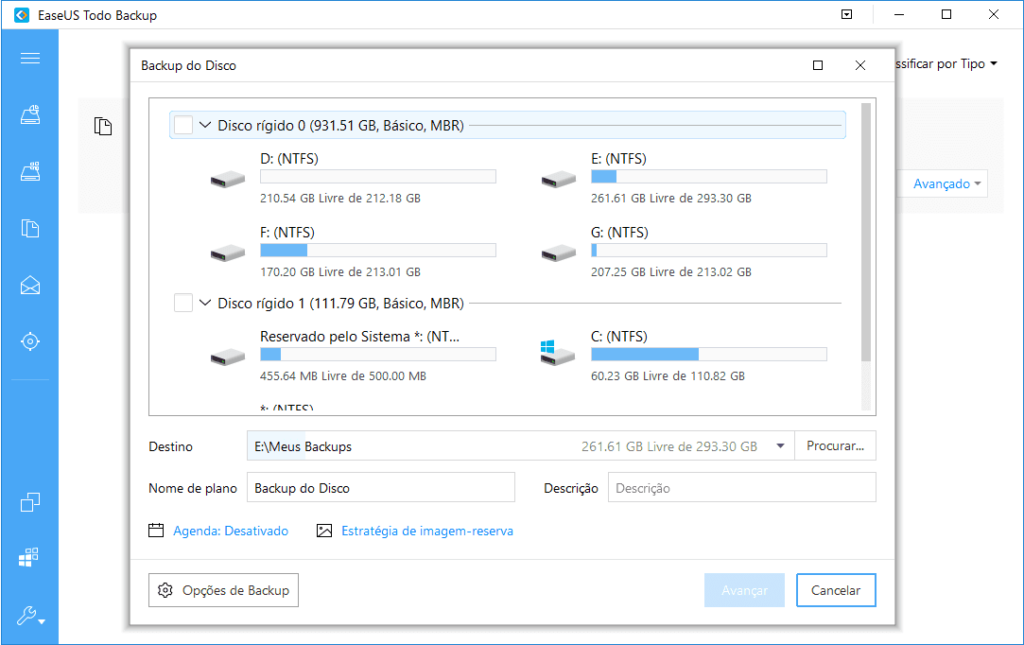Screen dimensions: 1024x645
Task: Open Disk/Partition Backup sidebar icon
Action: click(30, 115)
